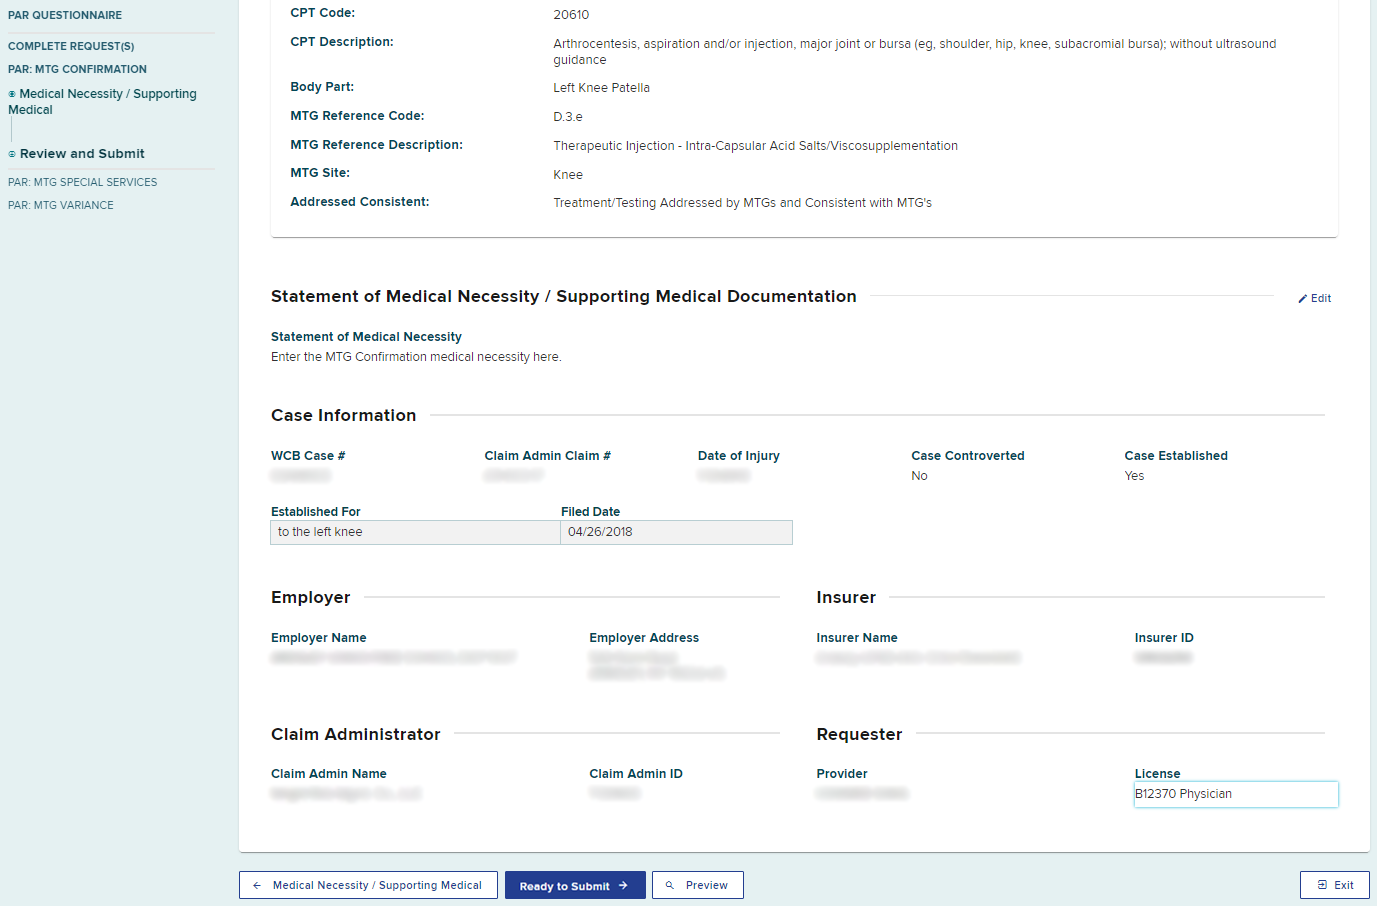Open PAR QUESTIONNAIRE in the sidebar
Viewport: 1377px width, 906px height.
click(65, 15)
